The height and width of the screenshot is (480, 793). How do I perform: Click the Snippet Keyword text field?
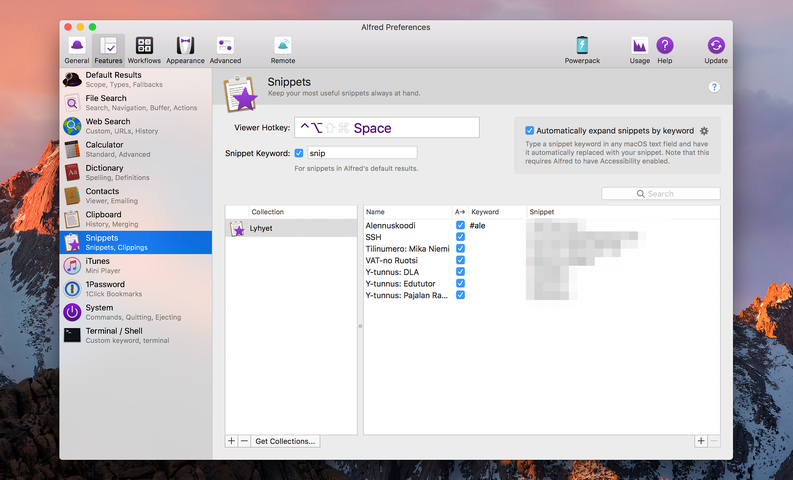click(362, 153)
